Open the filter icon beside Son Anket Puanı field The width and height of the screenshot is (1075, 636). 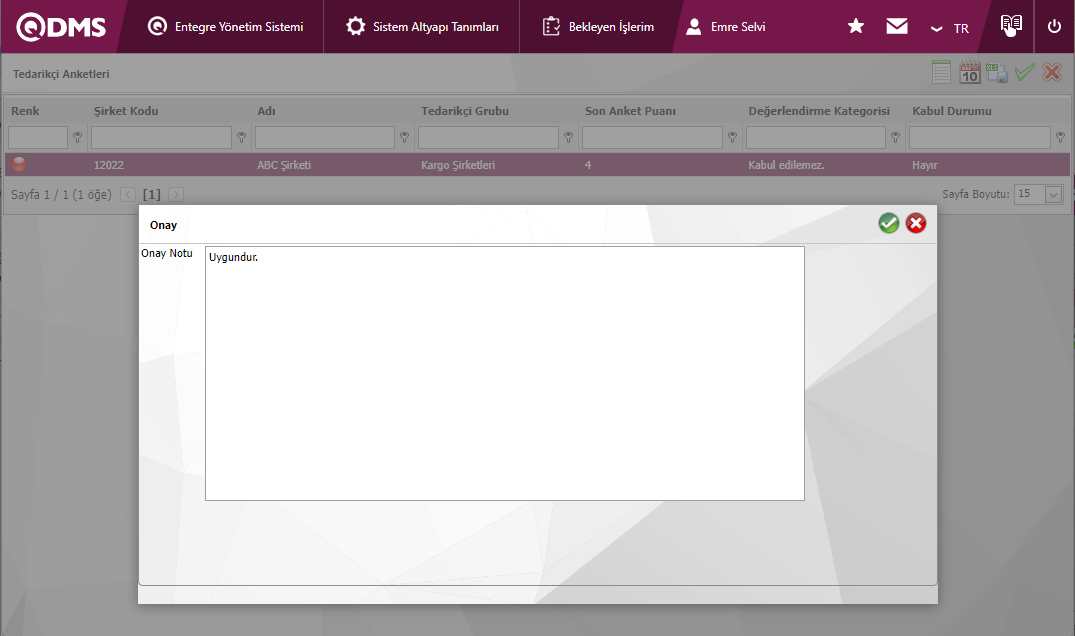pos(732,138)
